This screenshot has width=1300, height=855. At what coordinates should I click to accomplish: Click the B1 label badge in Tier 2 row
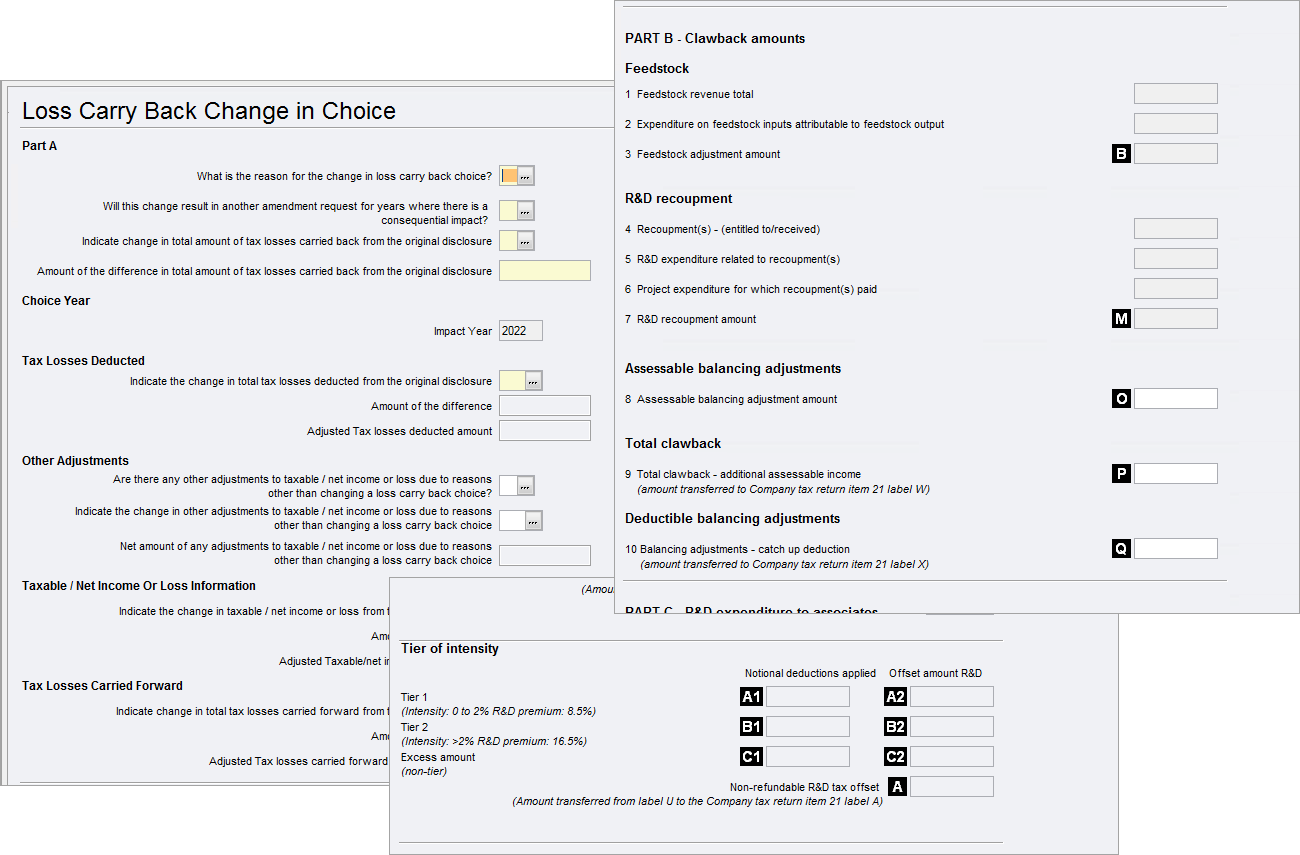pos(751,727)
